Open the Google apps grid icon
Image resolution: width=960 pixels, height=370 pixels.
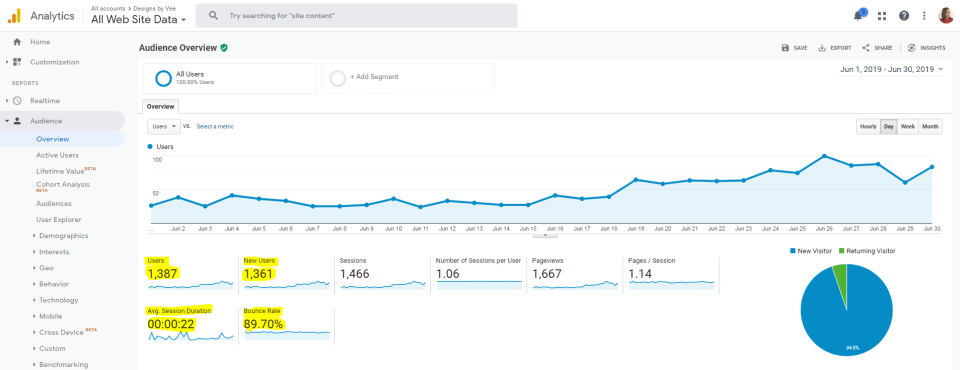tap(882, 16)
